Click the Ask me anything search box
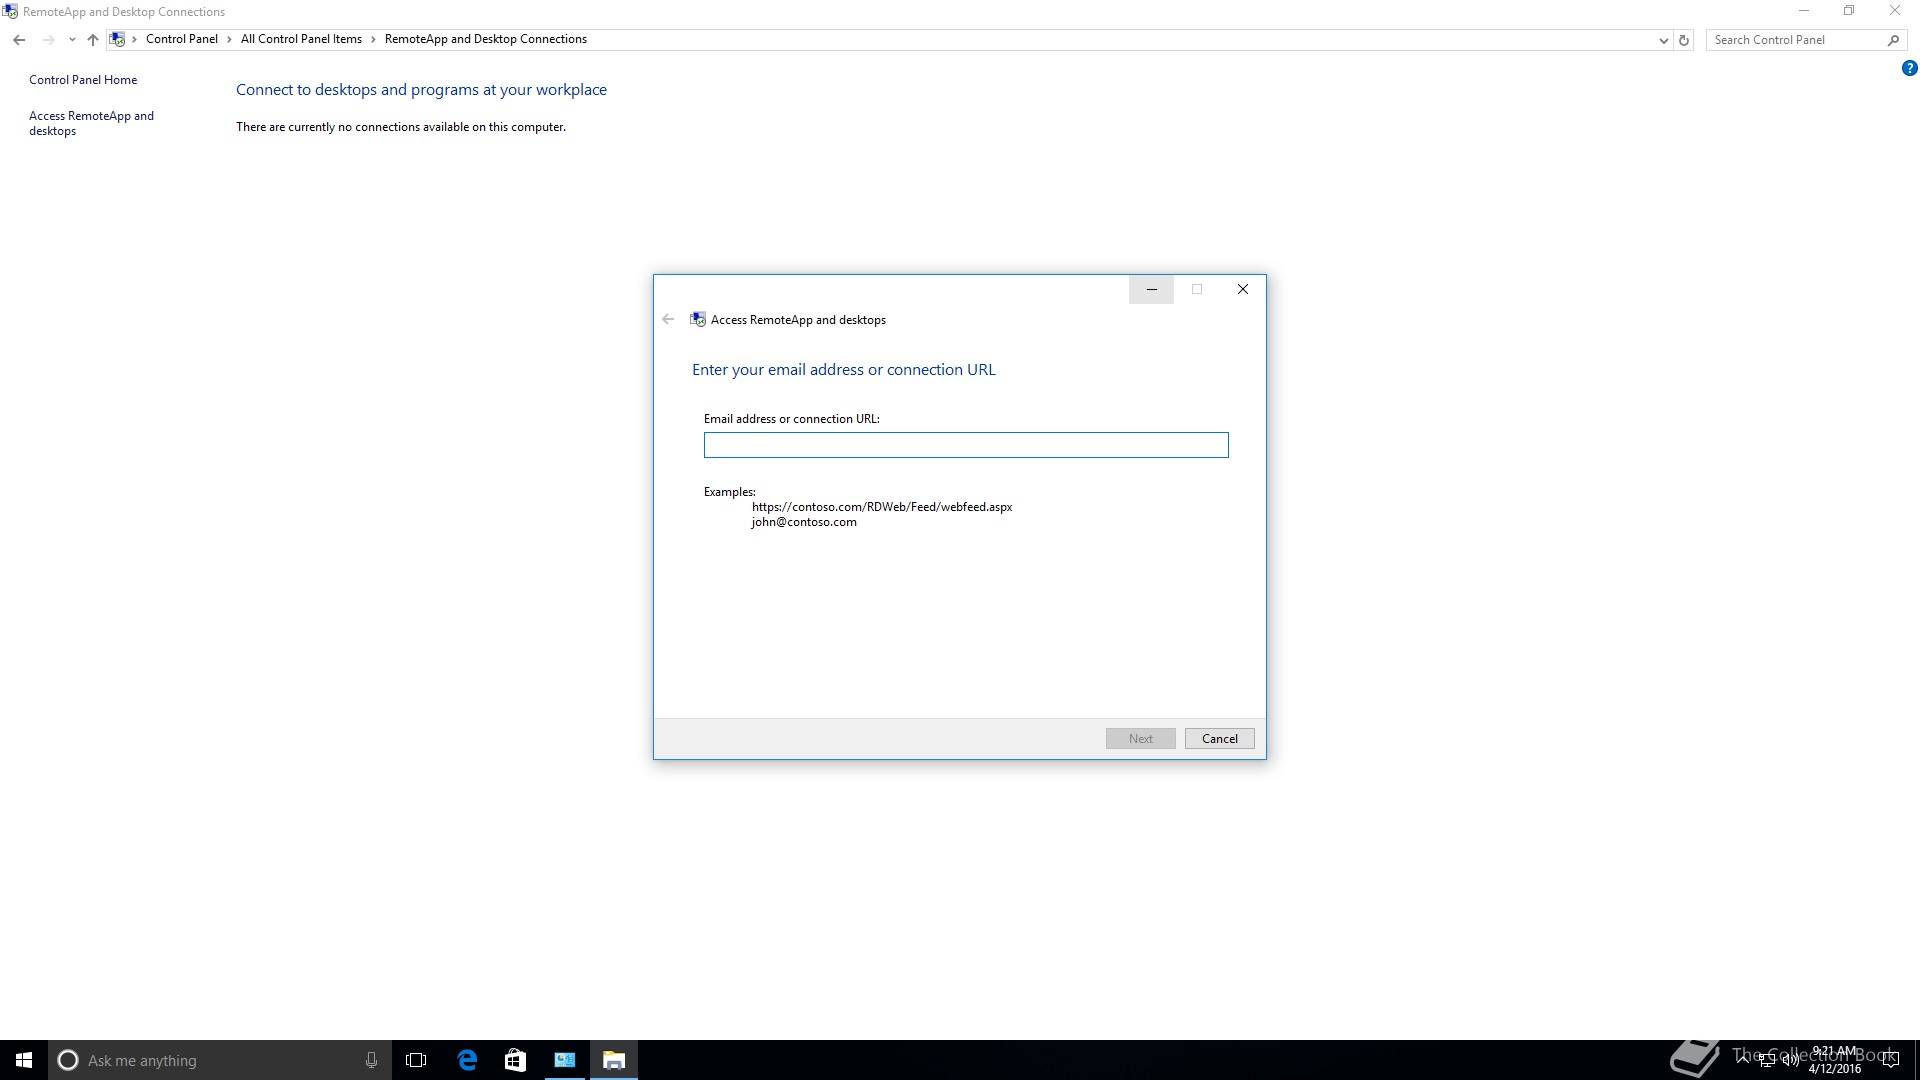 pos(220,1060)
